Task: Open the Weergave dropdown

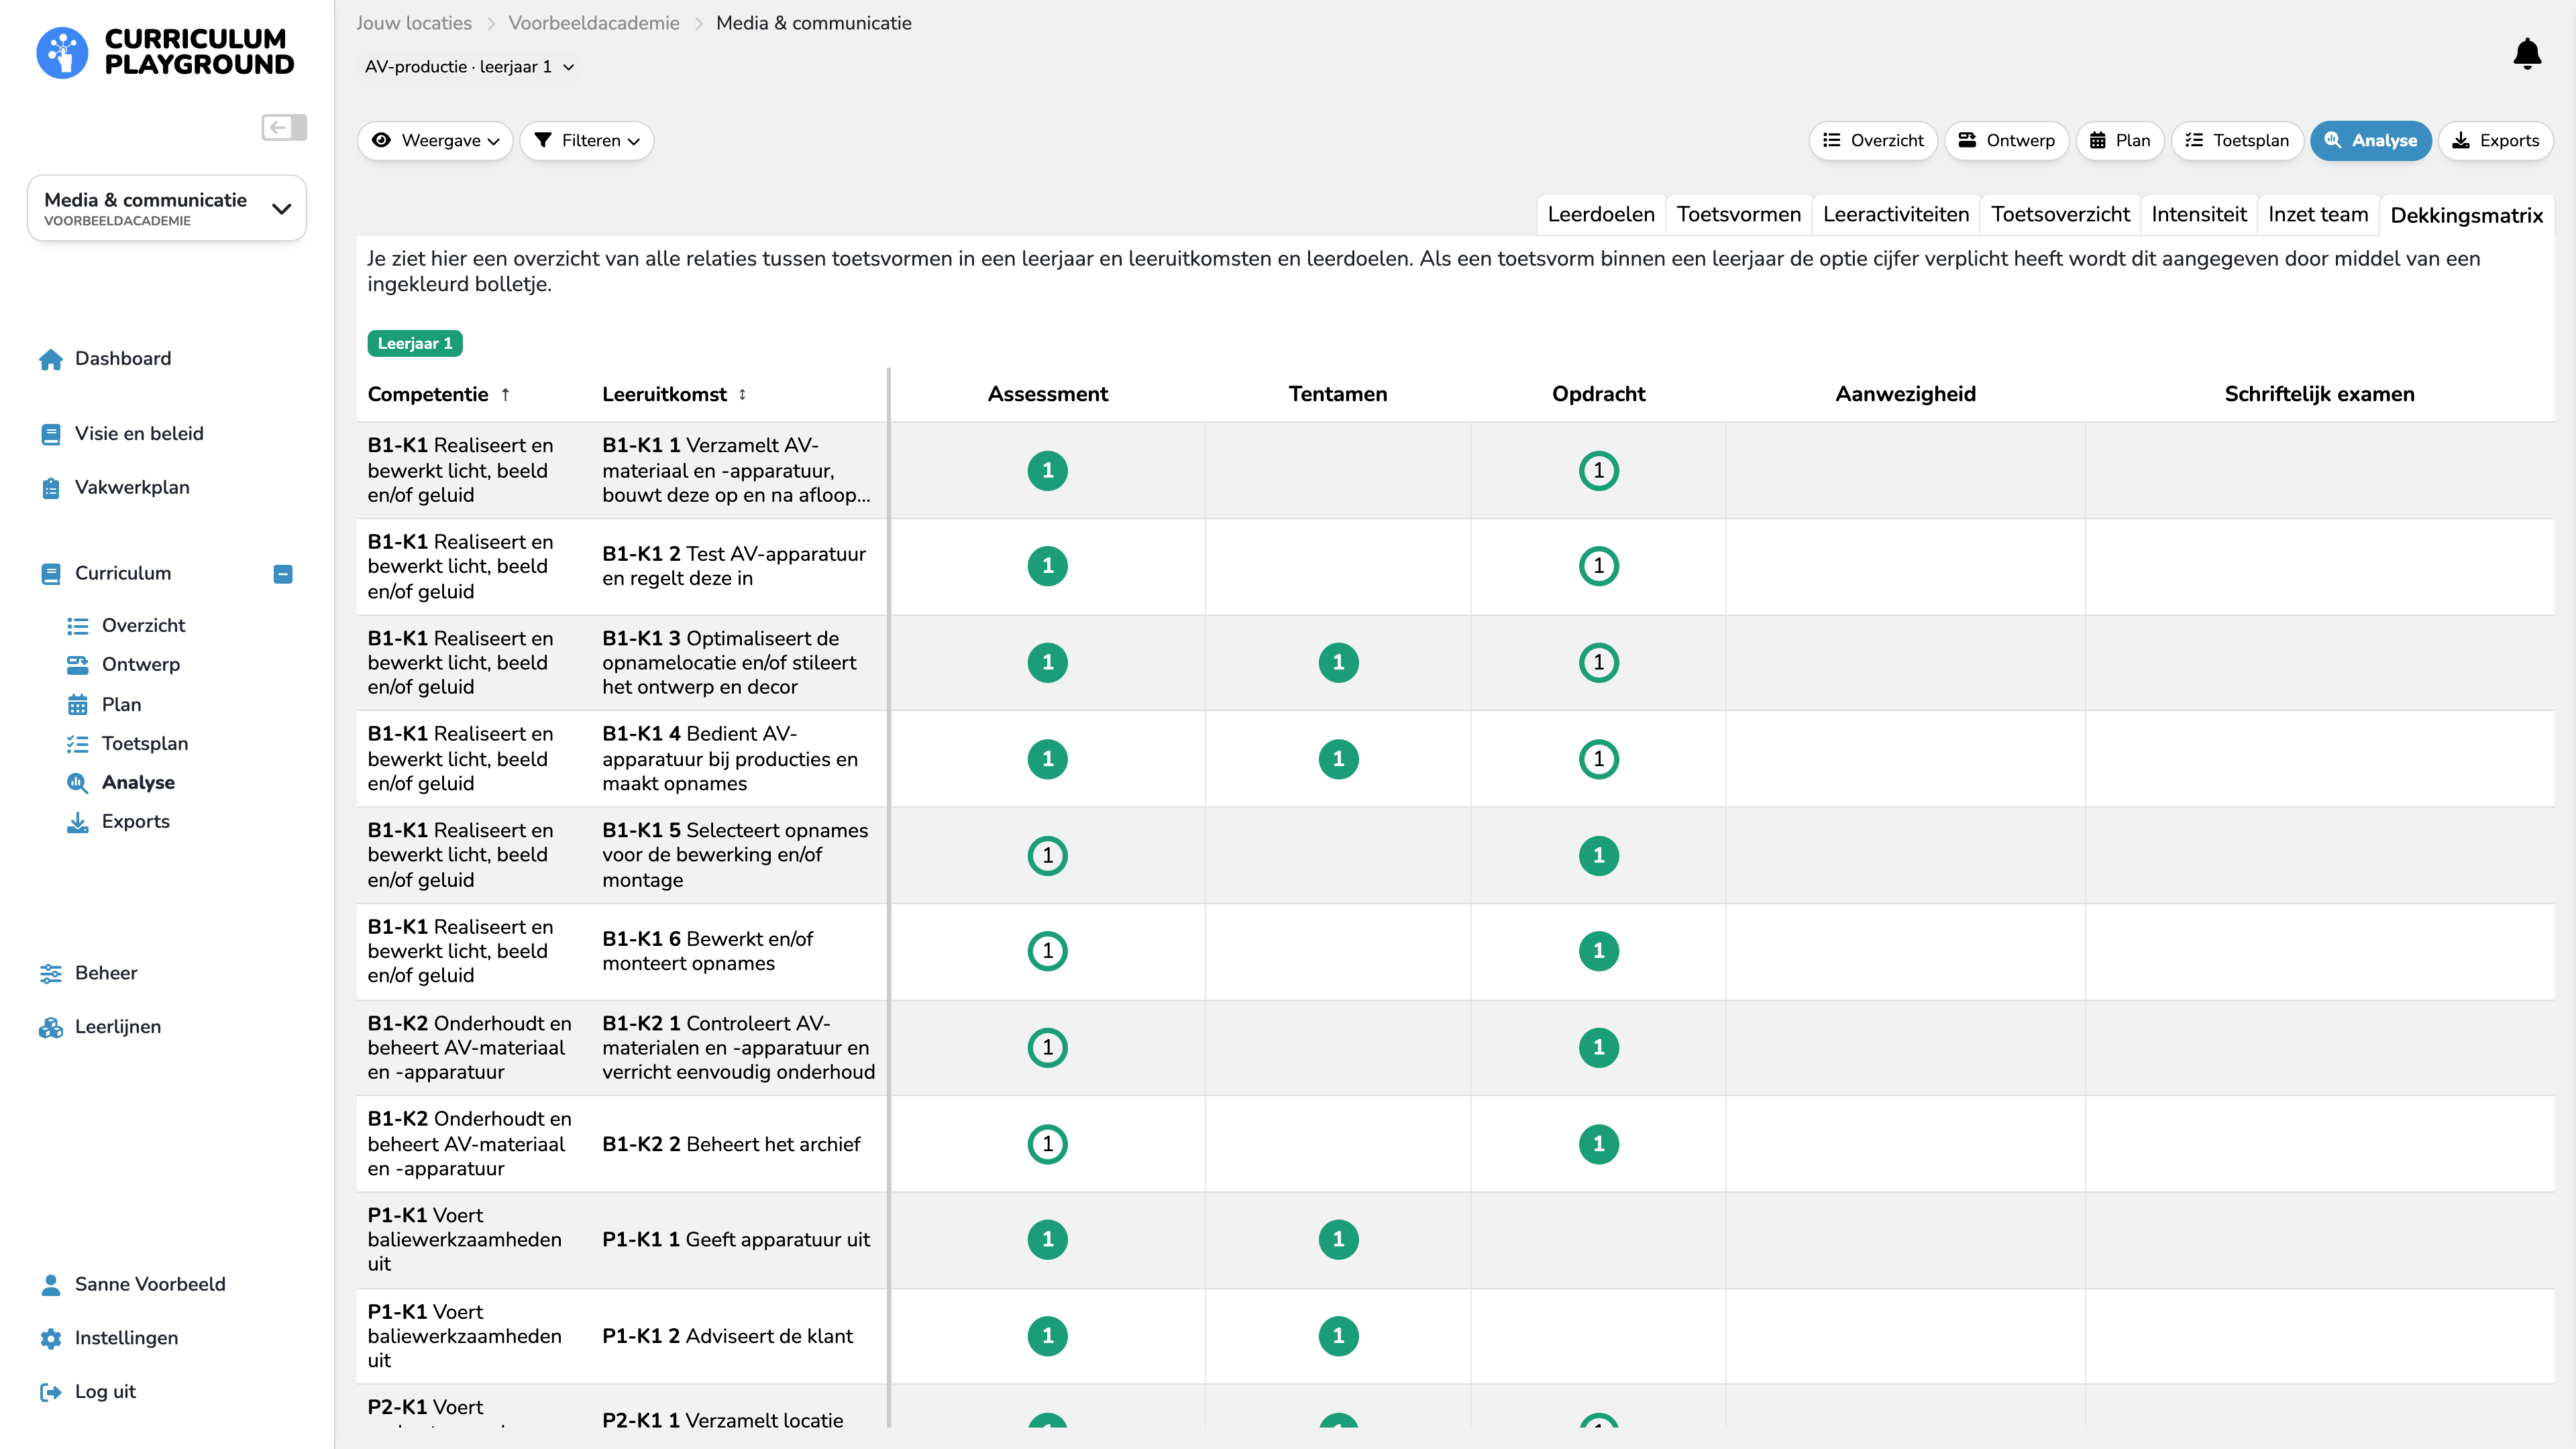Action: point(435,140)
